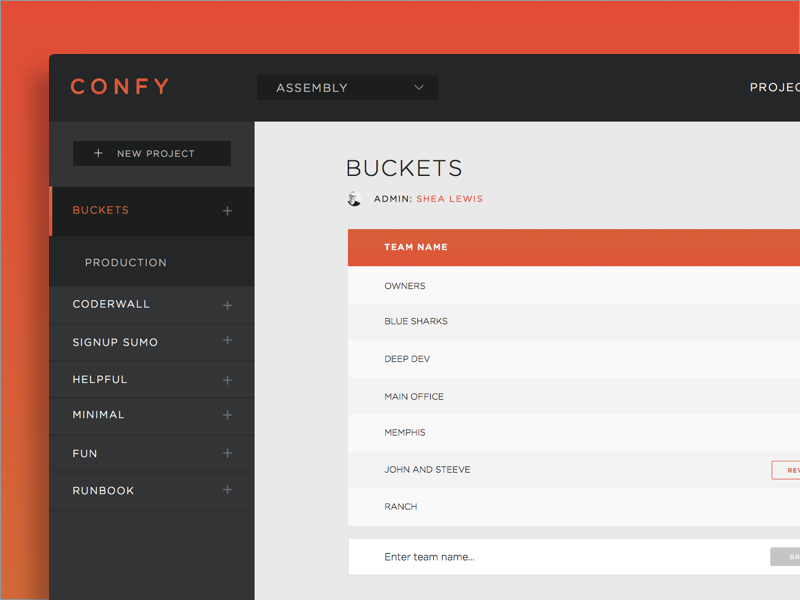The height and width of the screenshot is (600, 800).
Task: Select the MEMPHIS team row
Action: pos(574,433)
